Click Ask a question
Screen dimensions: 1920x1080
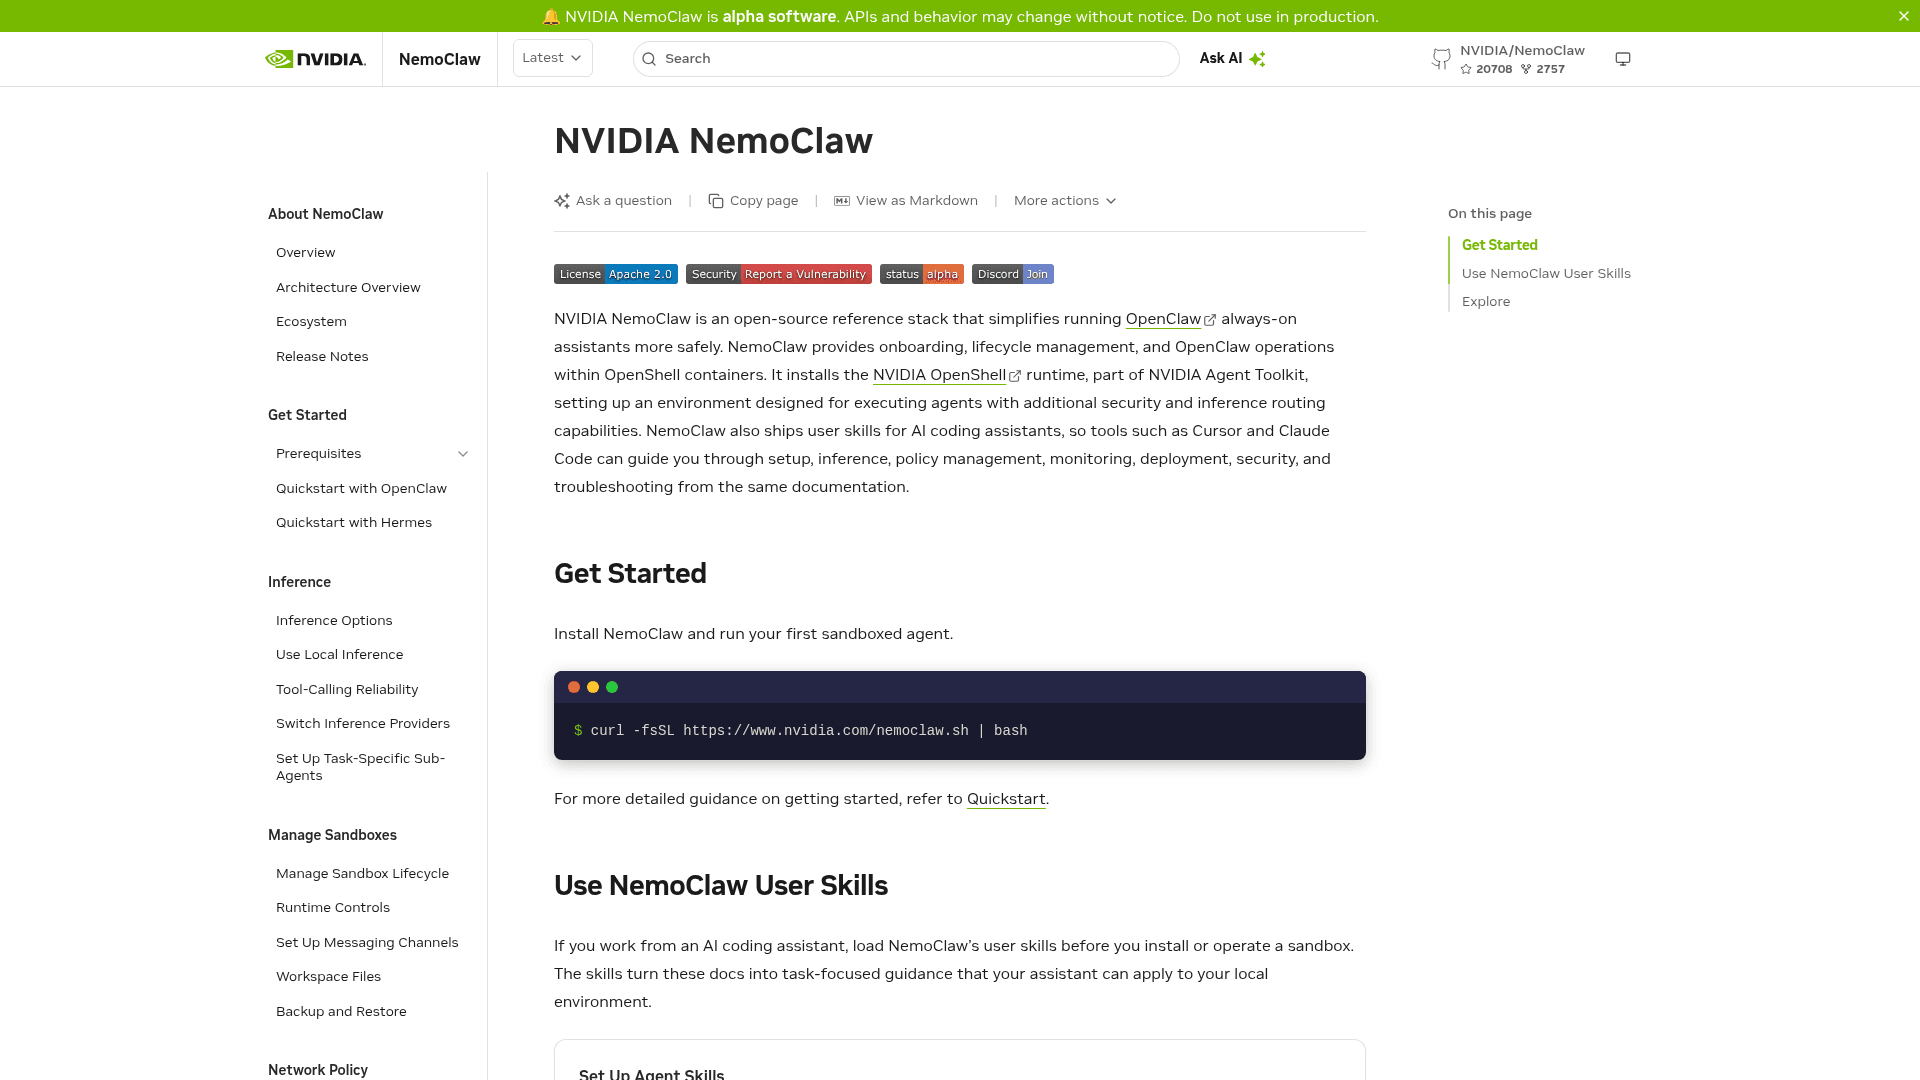coord(613,201)
